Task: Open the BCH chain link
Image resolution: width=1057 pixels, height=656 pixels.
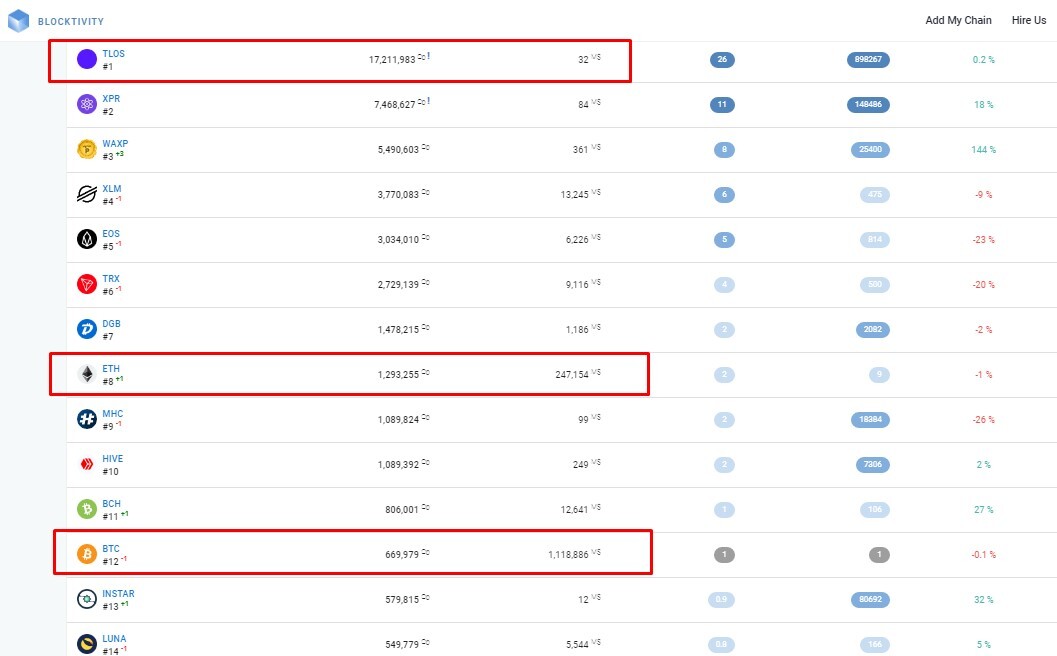Action: click(x=111, y=504)
